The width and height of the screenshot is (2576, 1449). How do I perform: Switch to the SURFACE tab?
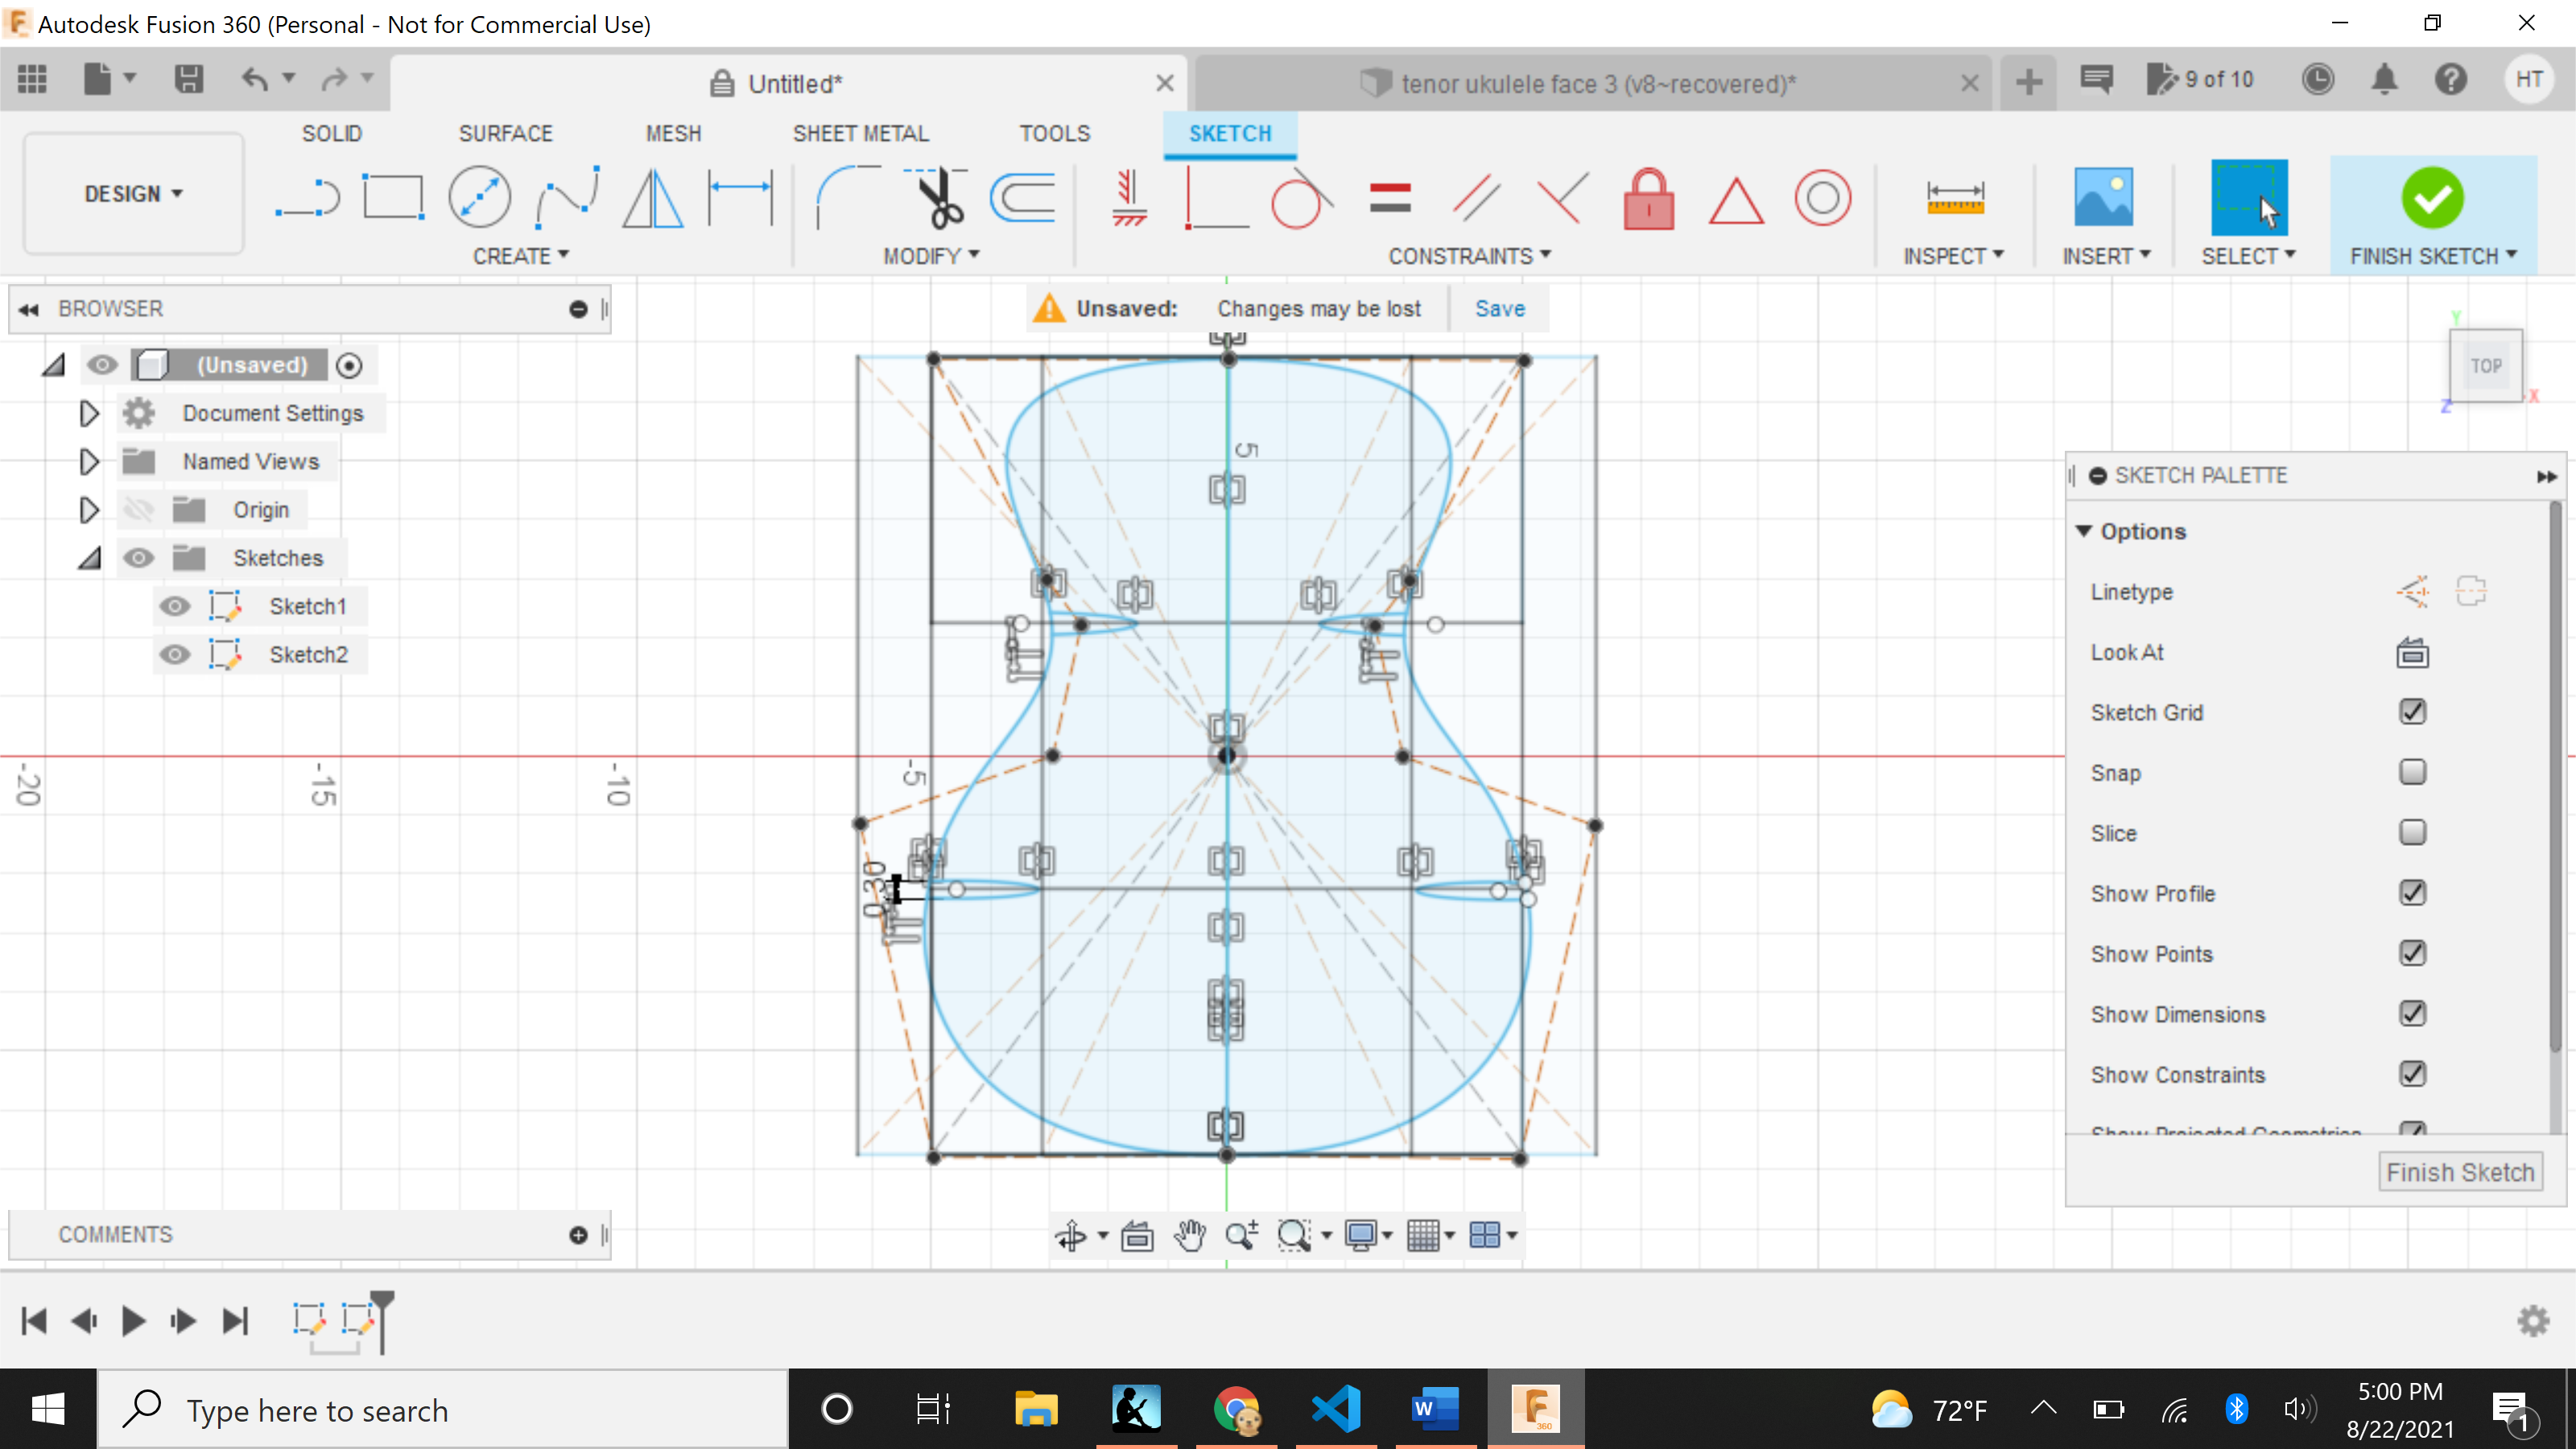tap(502, 133)
